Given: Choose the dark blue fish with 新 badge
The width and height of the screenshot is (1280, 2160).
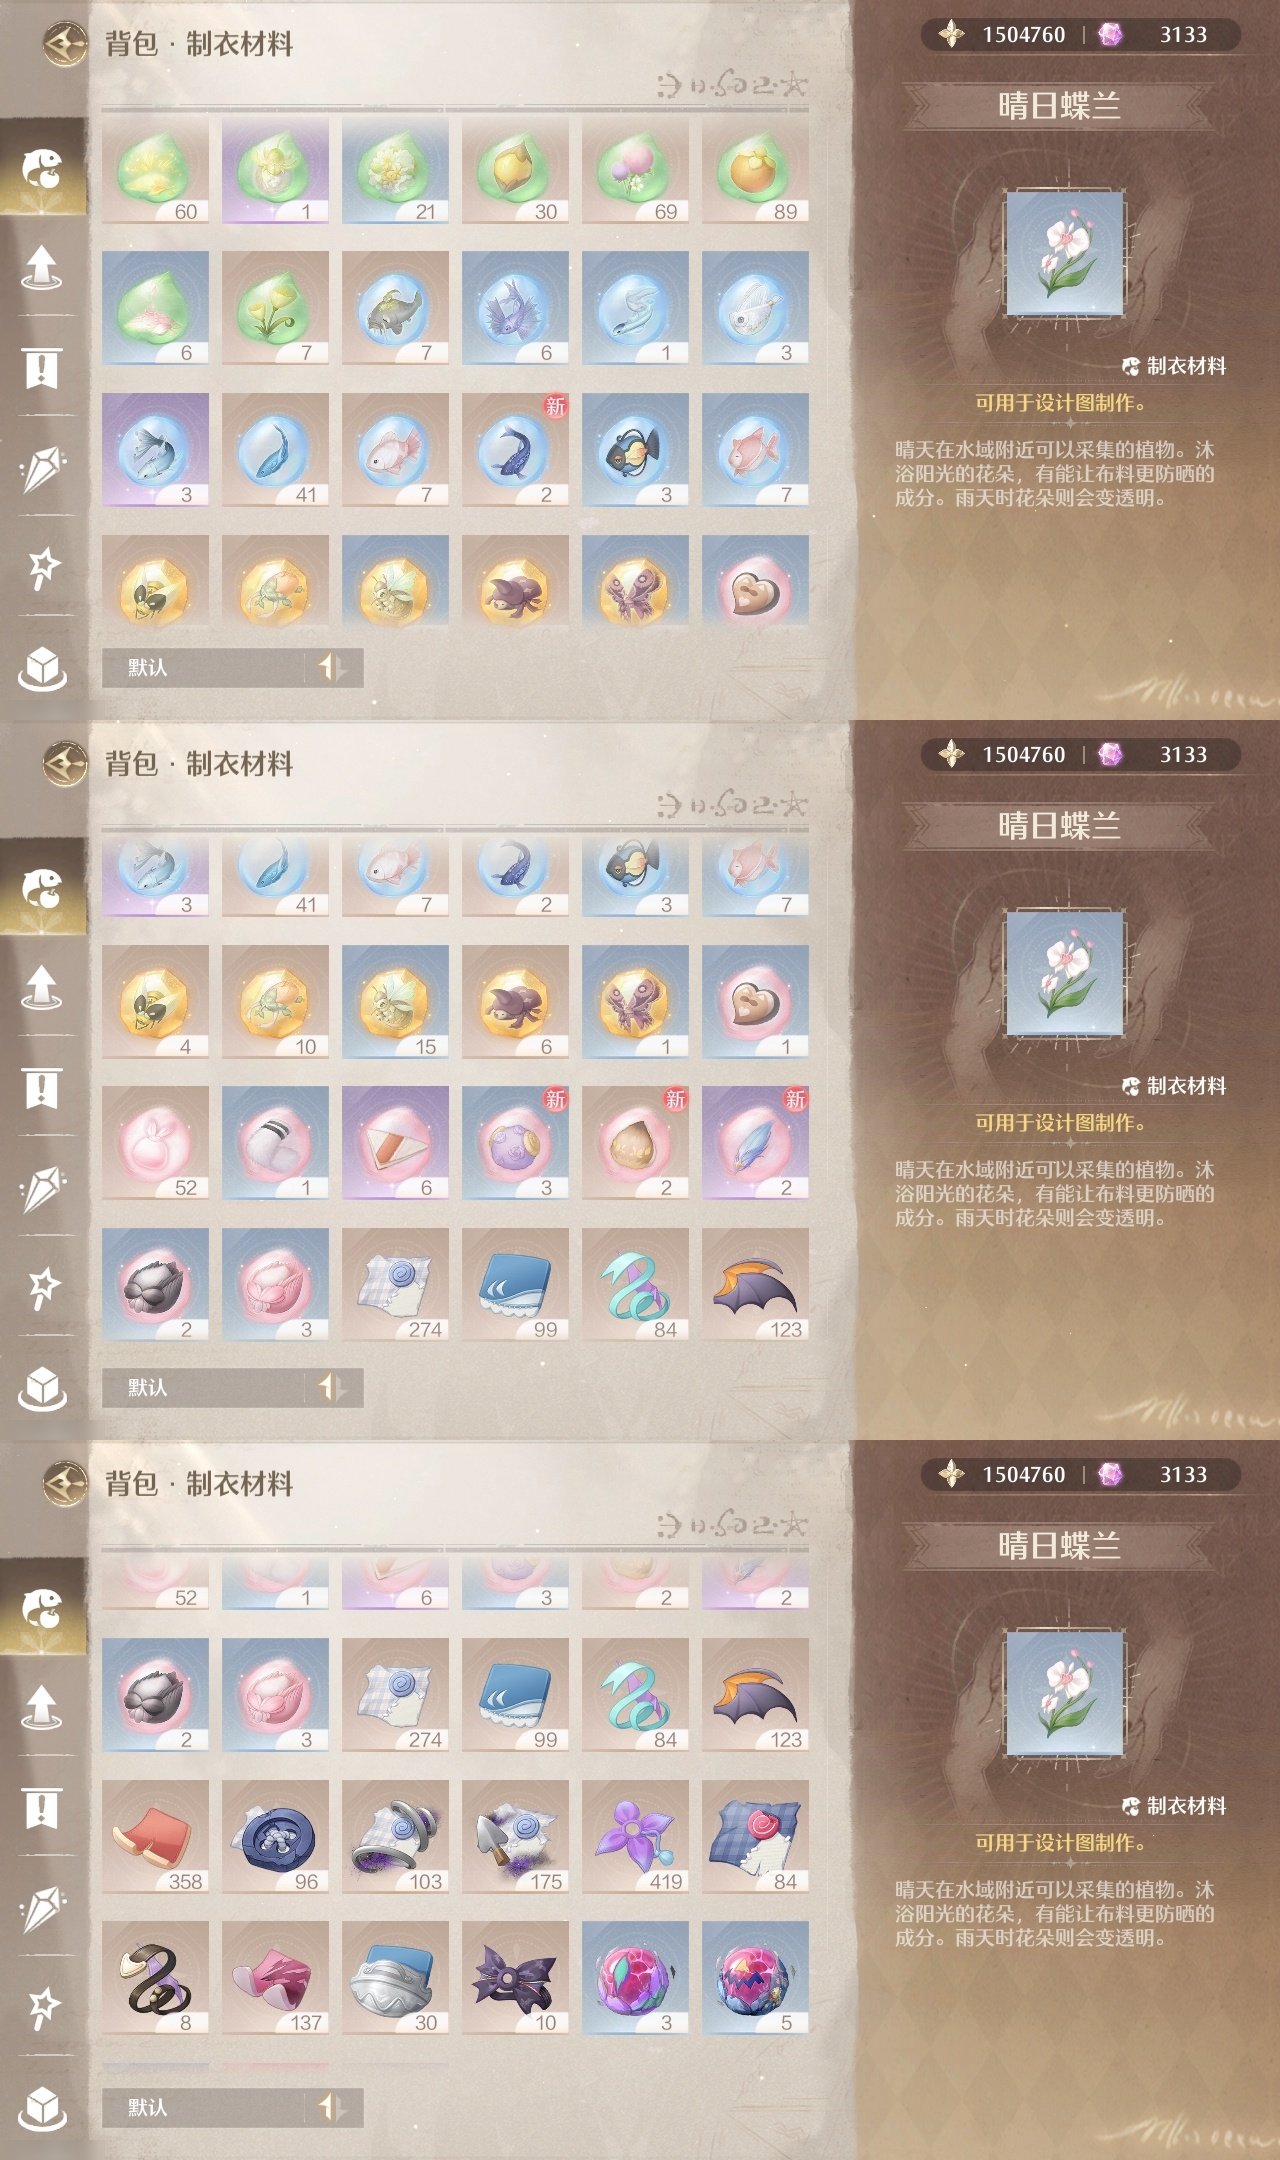Looking at the screenshot, I should (515, 450).
